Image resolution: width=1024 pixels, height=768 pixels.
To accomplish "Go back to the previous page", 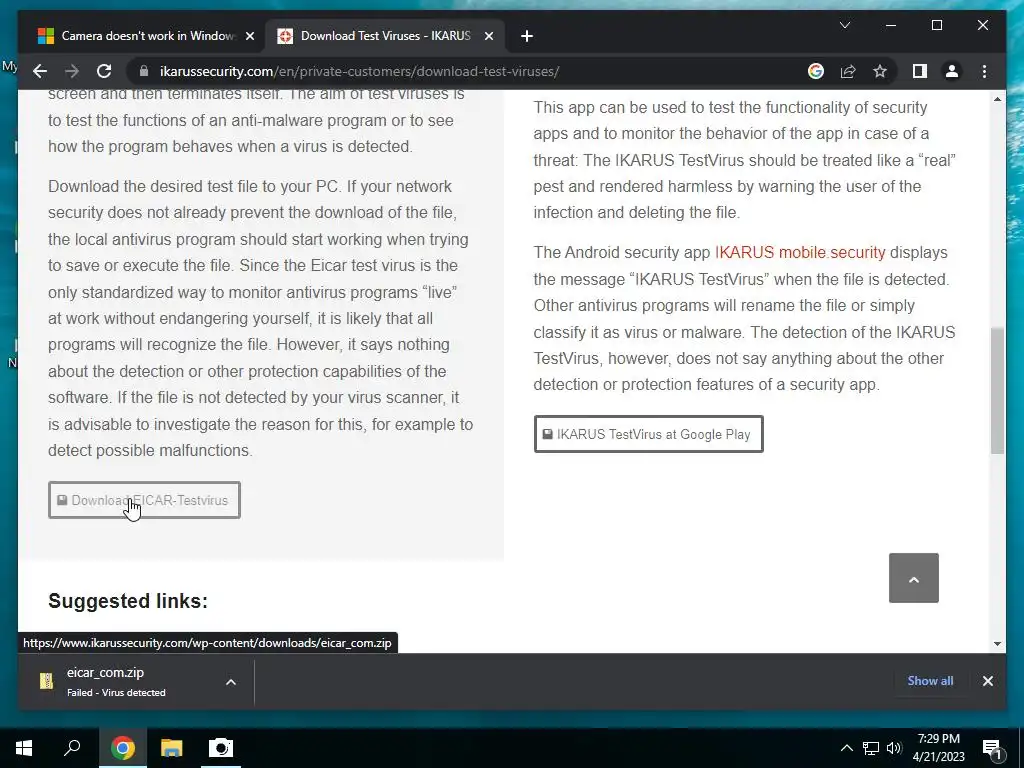I will tap(40, 71).
